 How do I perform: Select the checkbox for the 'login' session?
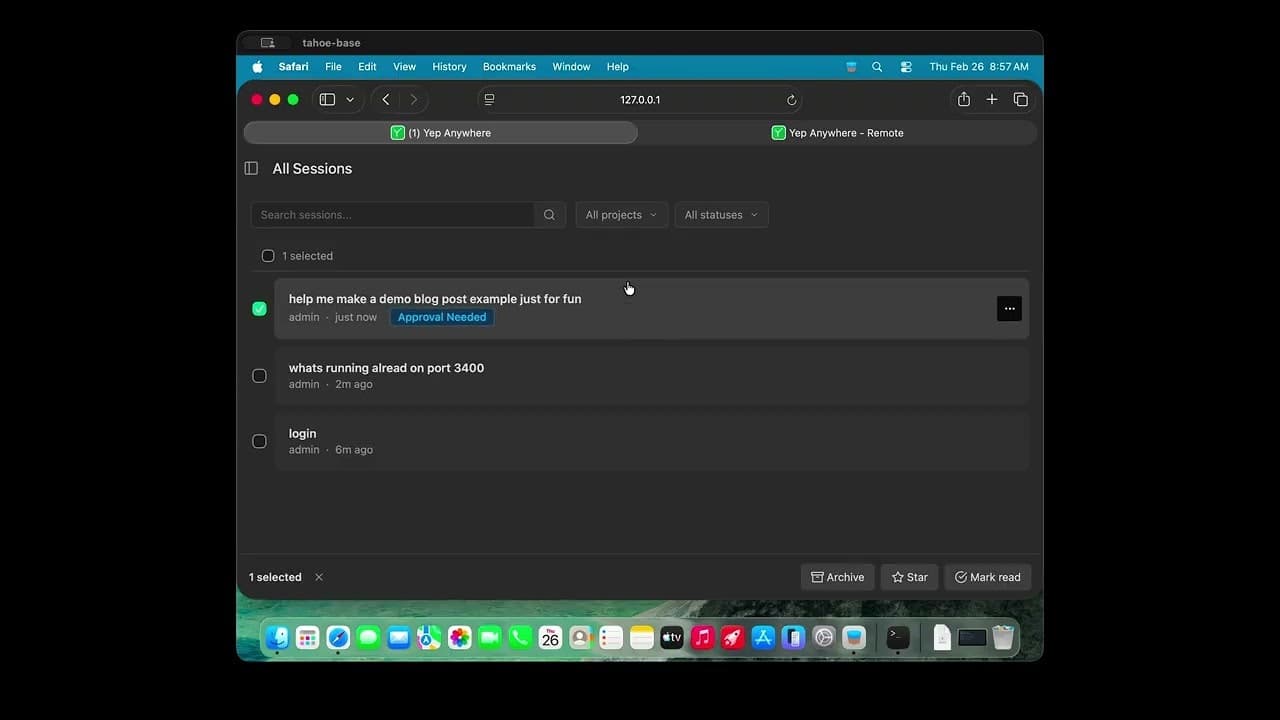point(260,441)
